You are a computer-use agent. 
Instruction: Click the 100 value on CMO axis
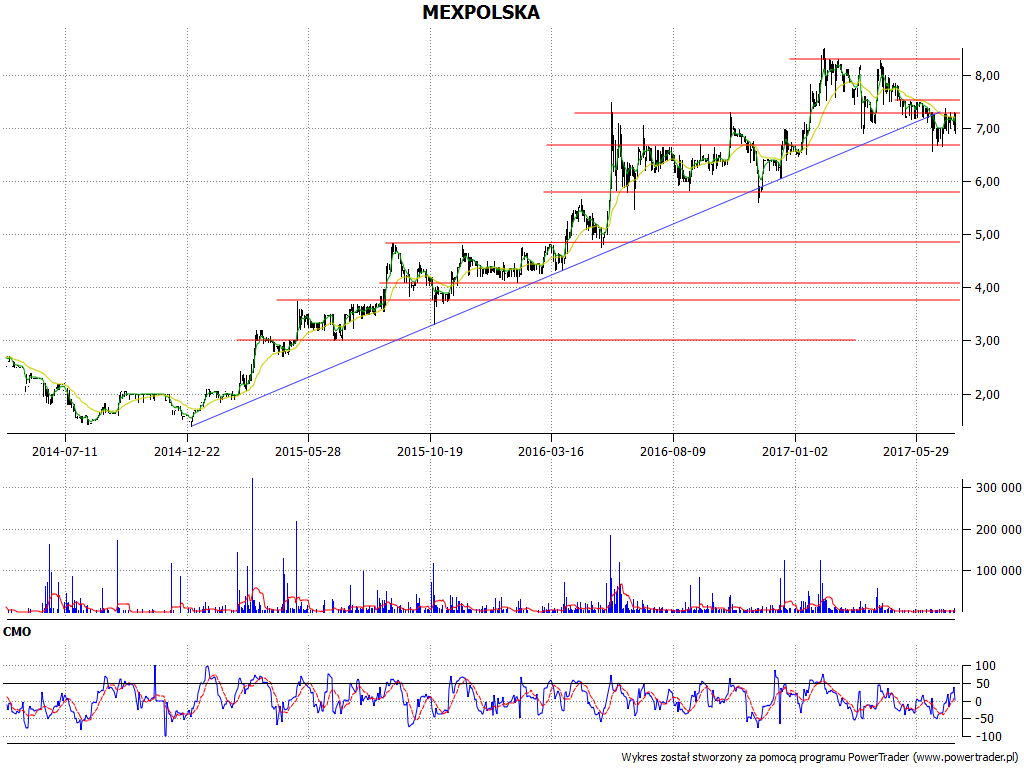[x=985, y=666]
